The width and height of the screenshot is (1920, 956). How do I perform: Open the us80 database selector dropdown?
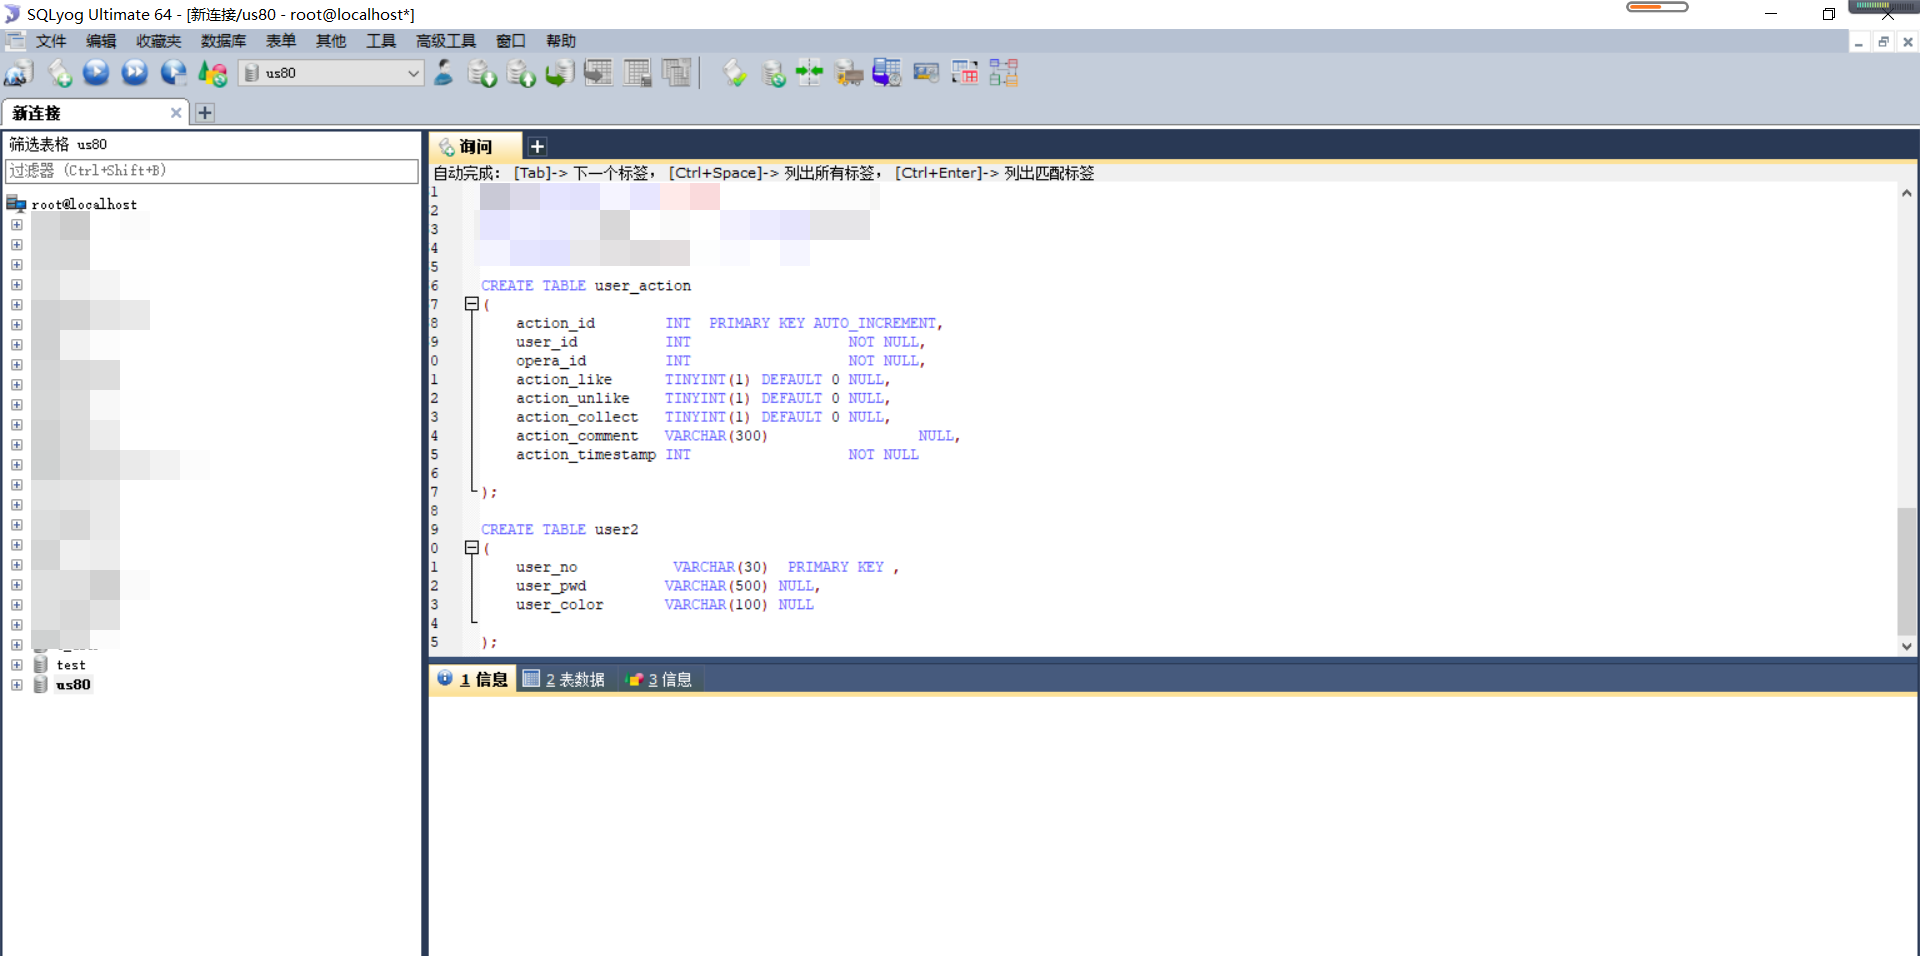click(x=413, y=73)
